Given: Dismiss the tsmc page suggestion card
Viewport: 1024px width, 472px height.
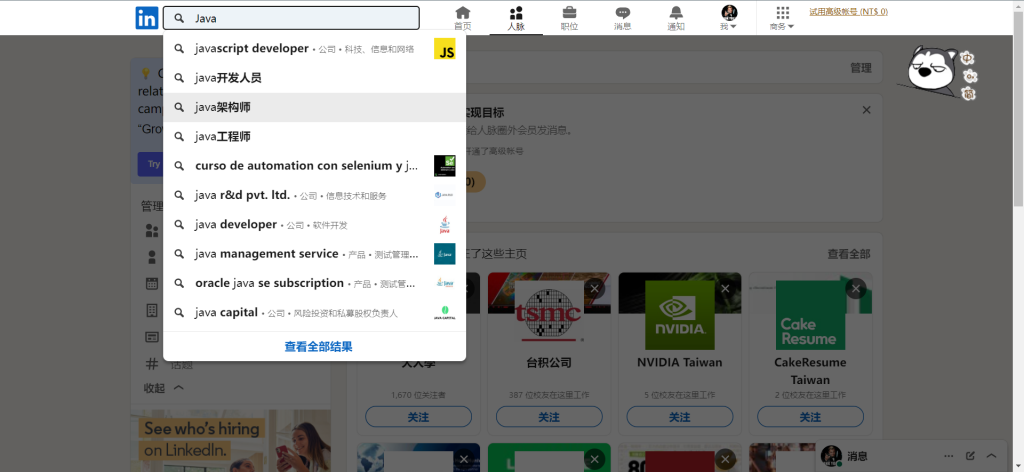Looking at the screenshot, I should 595,288.
